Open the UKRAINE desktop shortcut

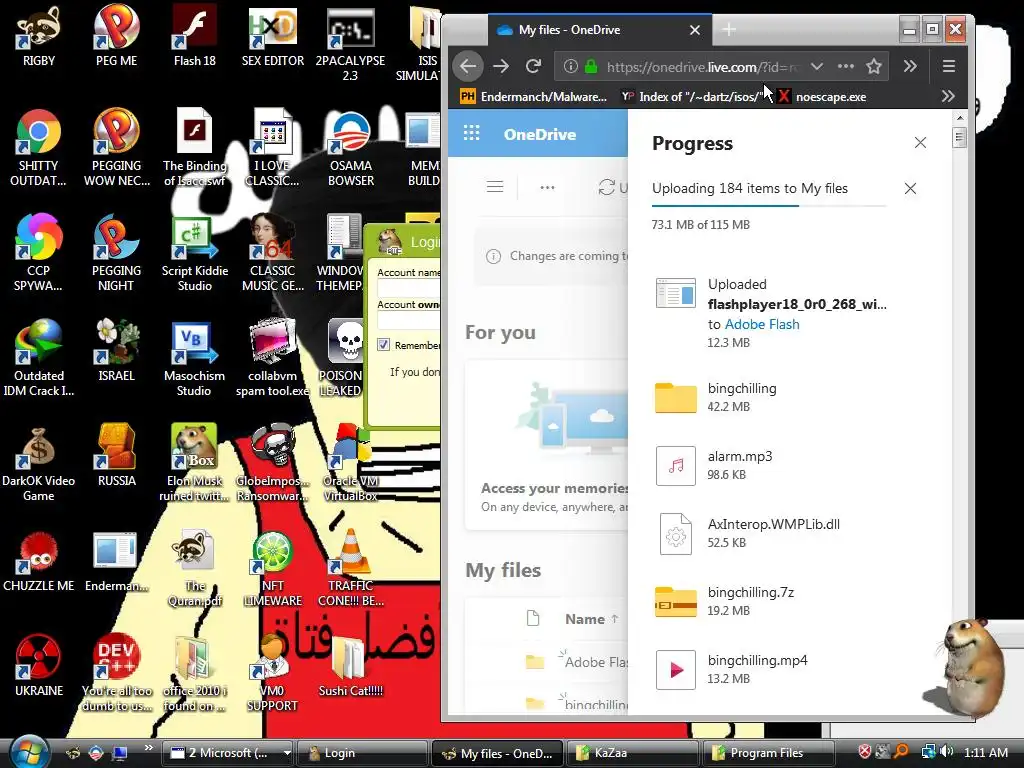(39, 666)
